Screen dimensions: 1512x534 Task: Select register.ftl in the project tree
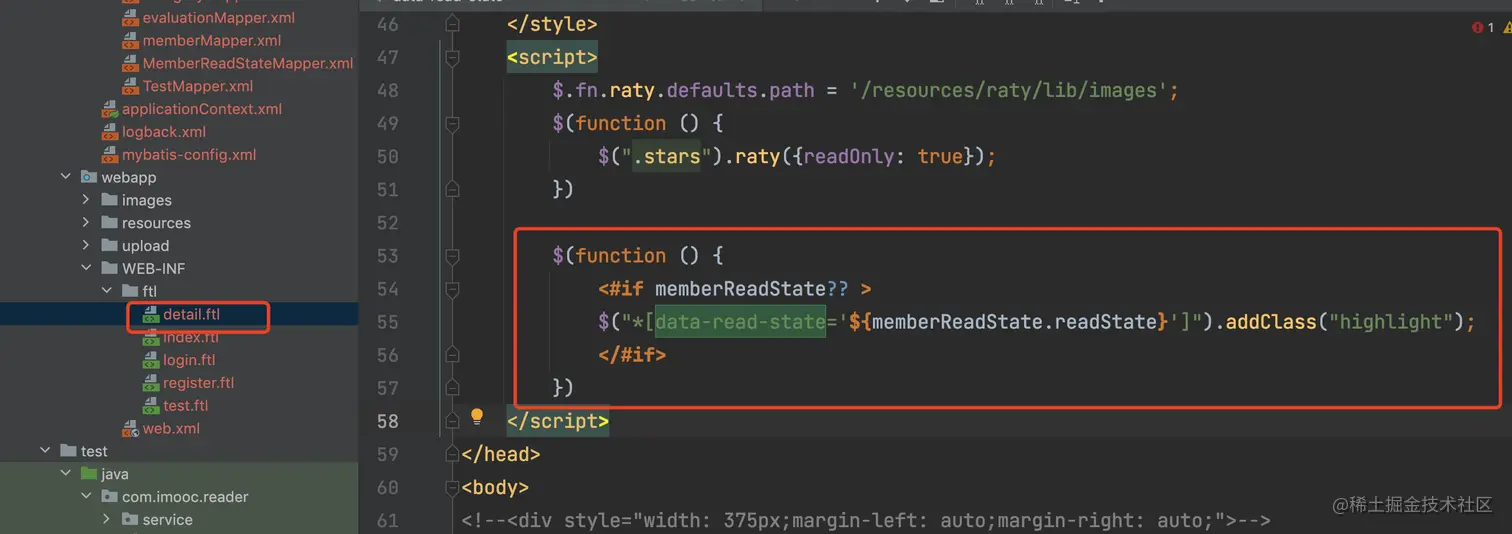click(199, 383)
